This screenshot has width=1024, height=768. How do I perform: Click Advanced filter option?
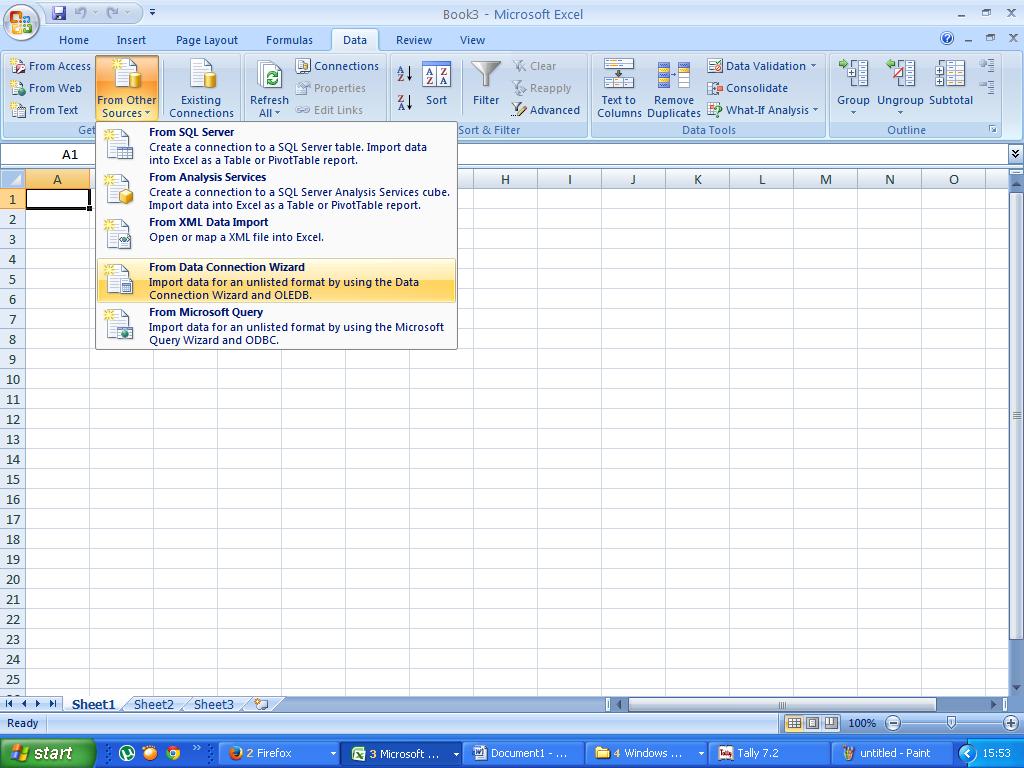coord(546,110)
